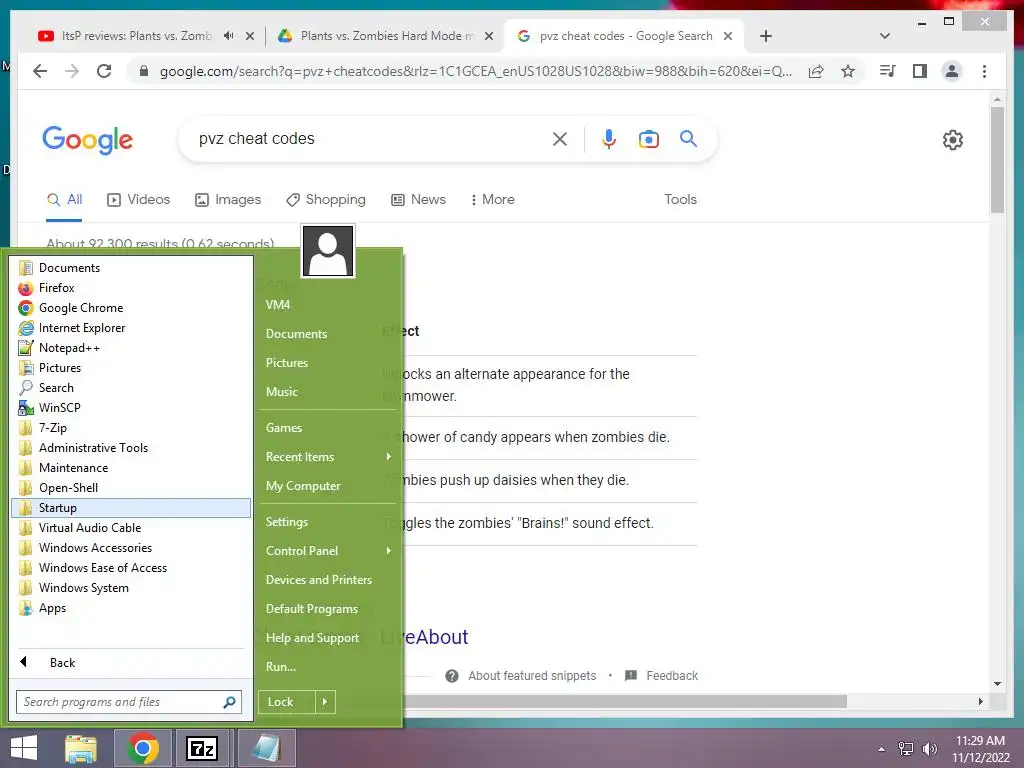Open the Run... dialog entry
The height and width of the screenshot is (768, 1024).
coord(328,667)
